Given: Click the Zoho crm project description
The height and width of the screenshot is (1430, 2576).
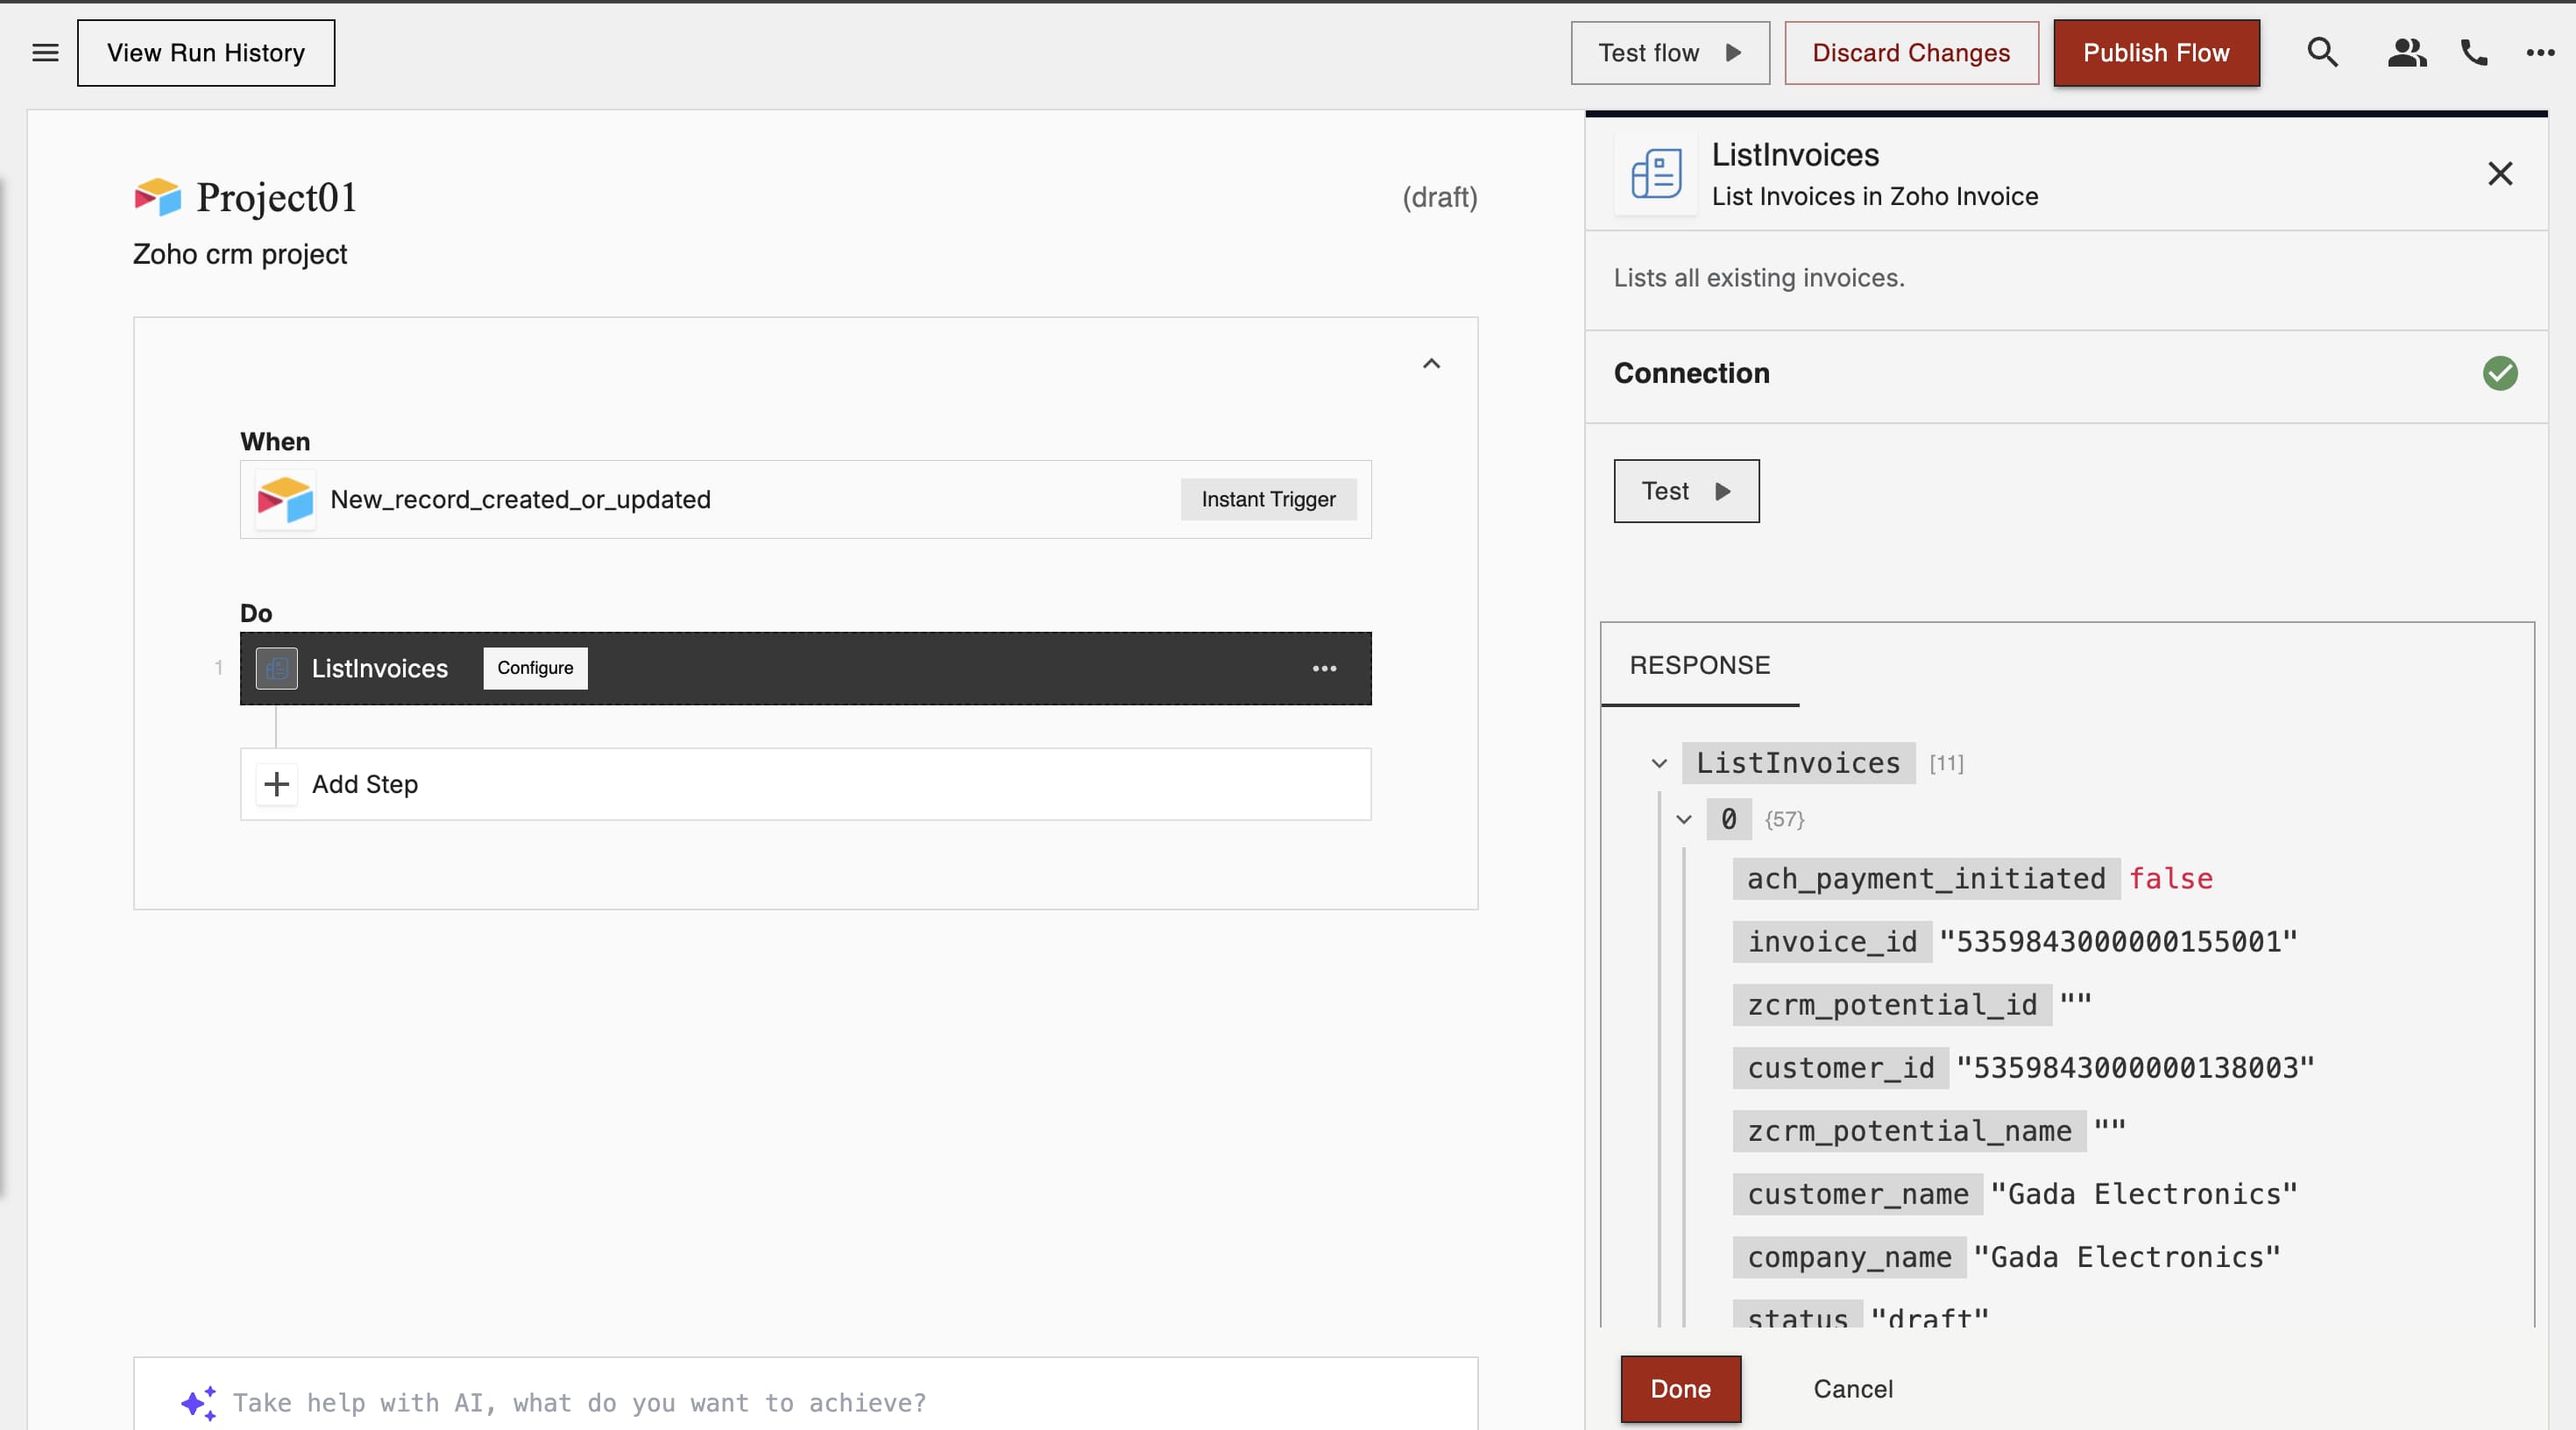Looking at the screenshot, I should [x=240, y=254].
